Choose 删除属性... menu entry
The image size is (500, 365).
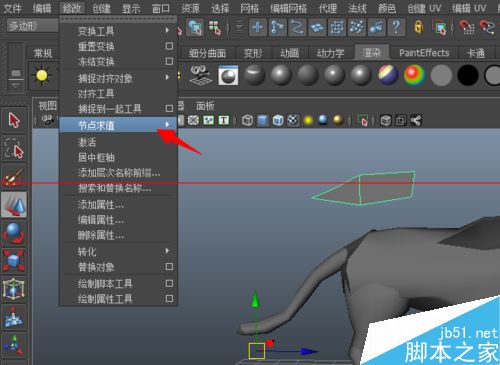pyautogui.click(x=118, y=235)
